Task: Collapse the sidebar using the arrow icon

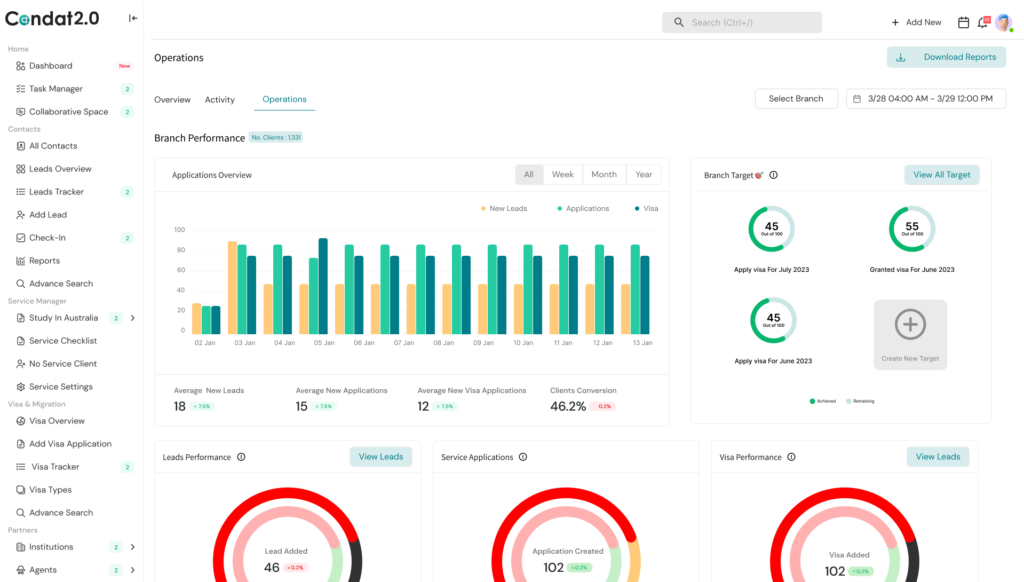Action: 133,18
